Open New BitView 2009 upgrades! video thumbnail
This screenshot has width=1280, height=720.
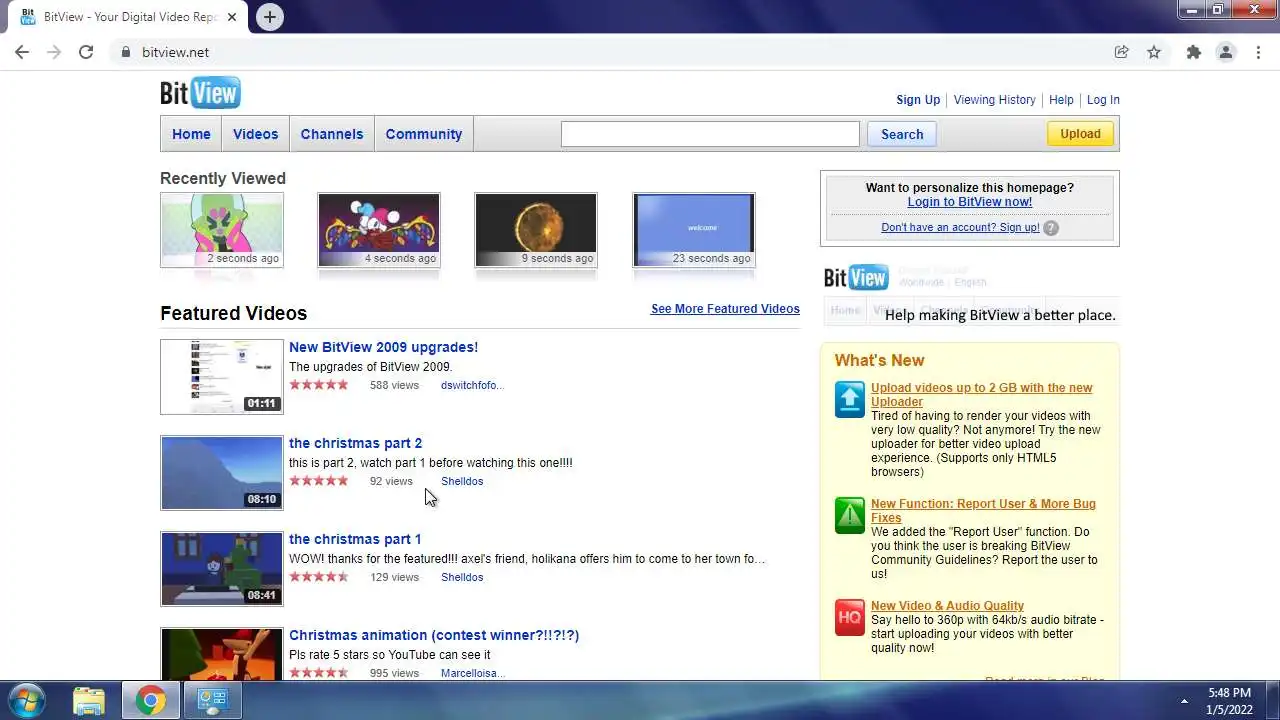222,377
